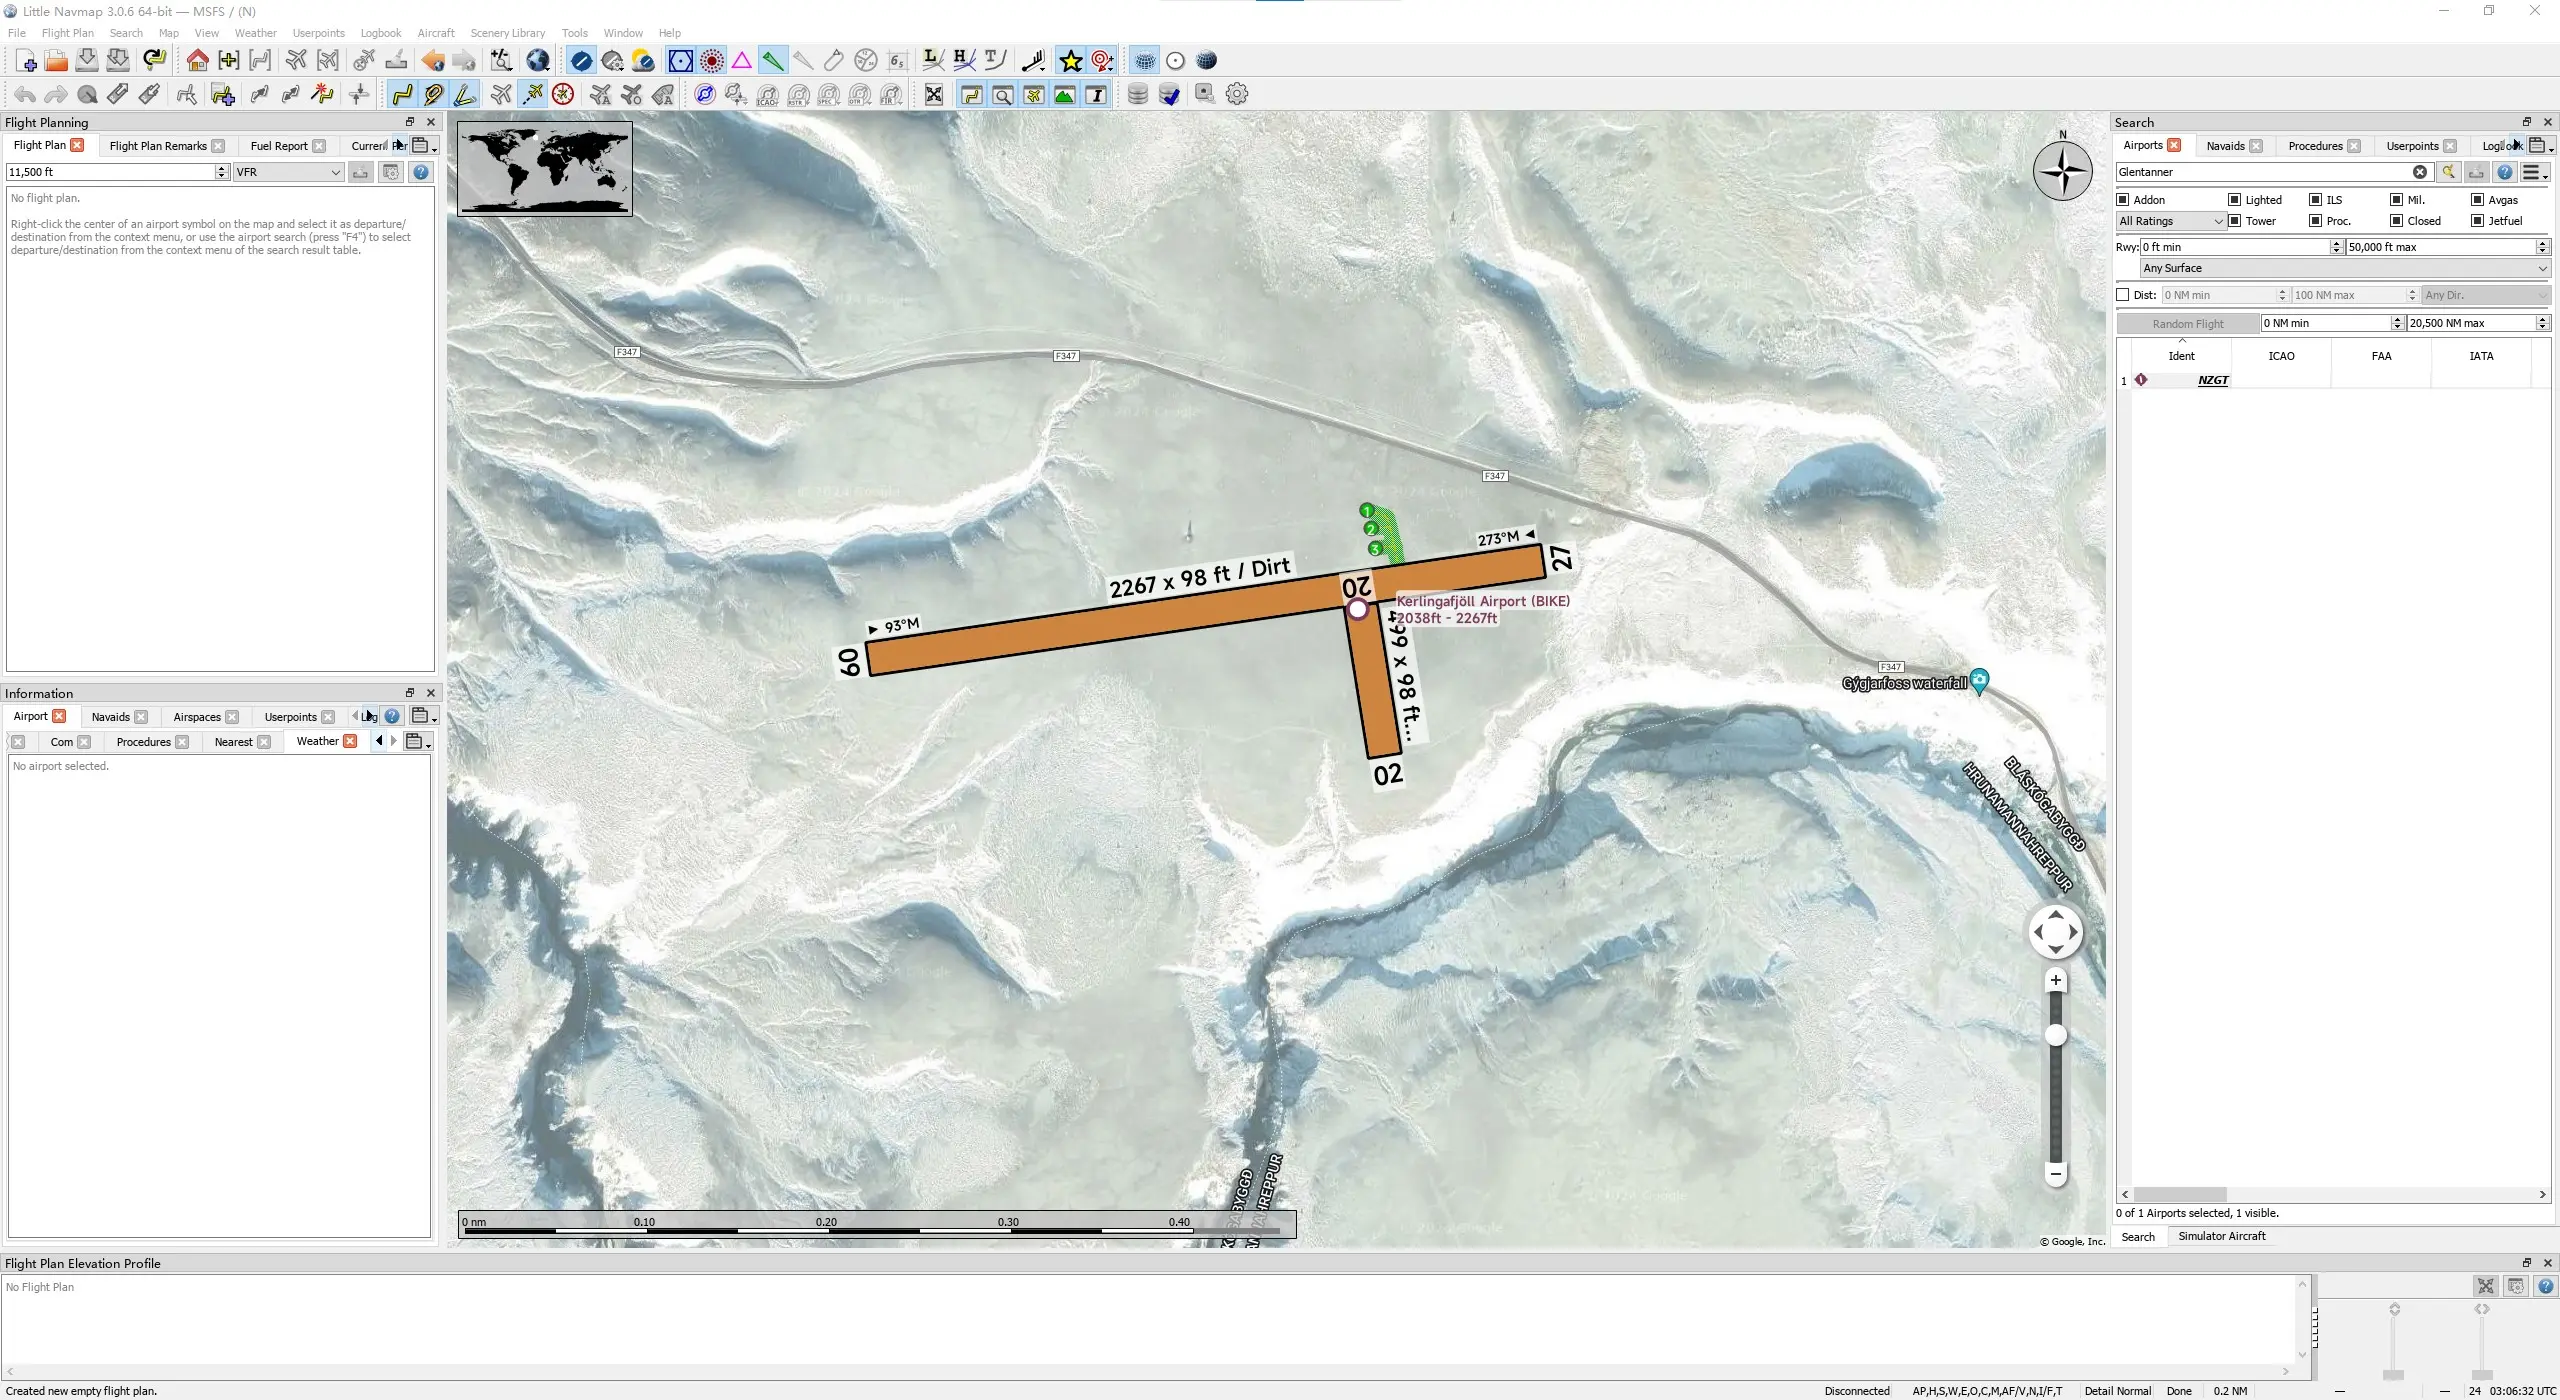The image size is (2560, 1400).
Task: Click the Random Flight button
Action: (2187, 323)
